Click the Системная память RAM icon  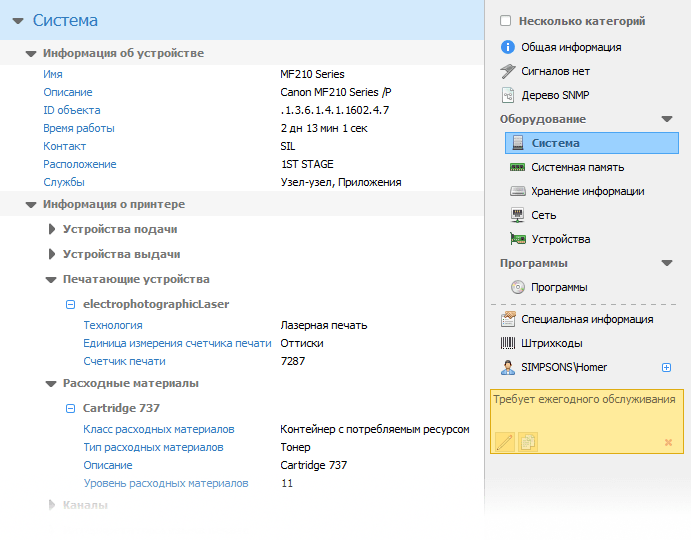click(517, 167)
